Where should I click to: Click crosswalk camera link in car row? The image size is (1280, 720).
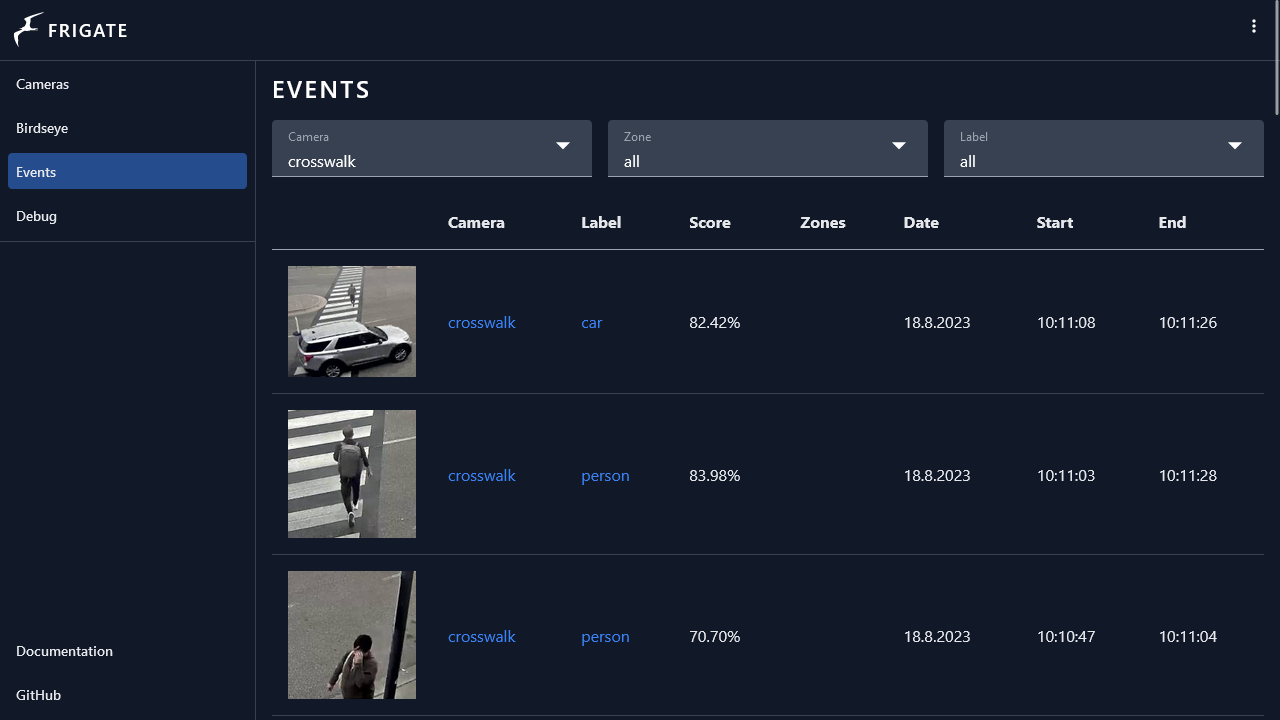(x=482, y=323)
